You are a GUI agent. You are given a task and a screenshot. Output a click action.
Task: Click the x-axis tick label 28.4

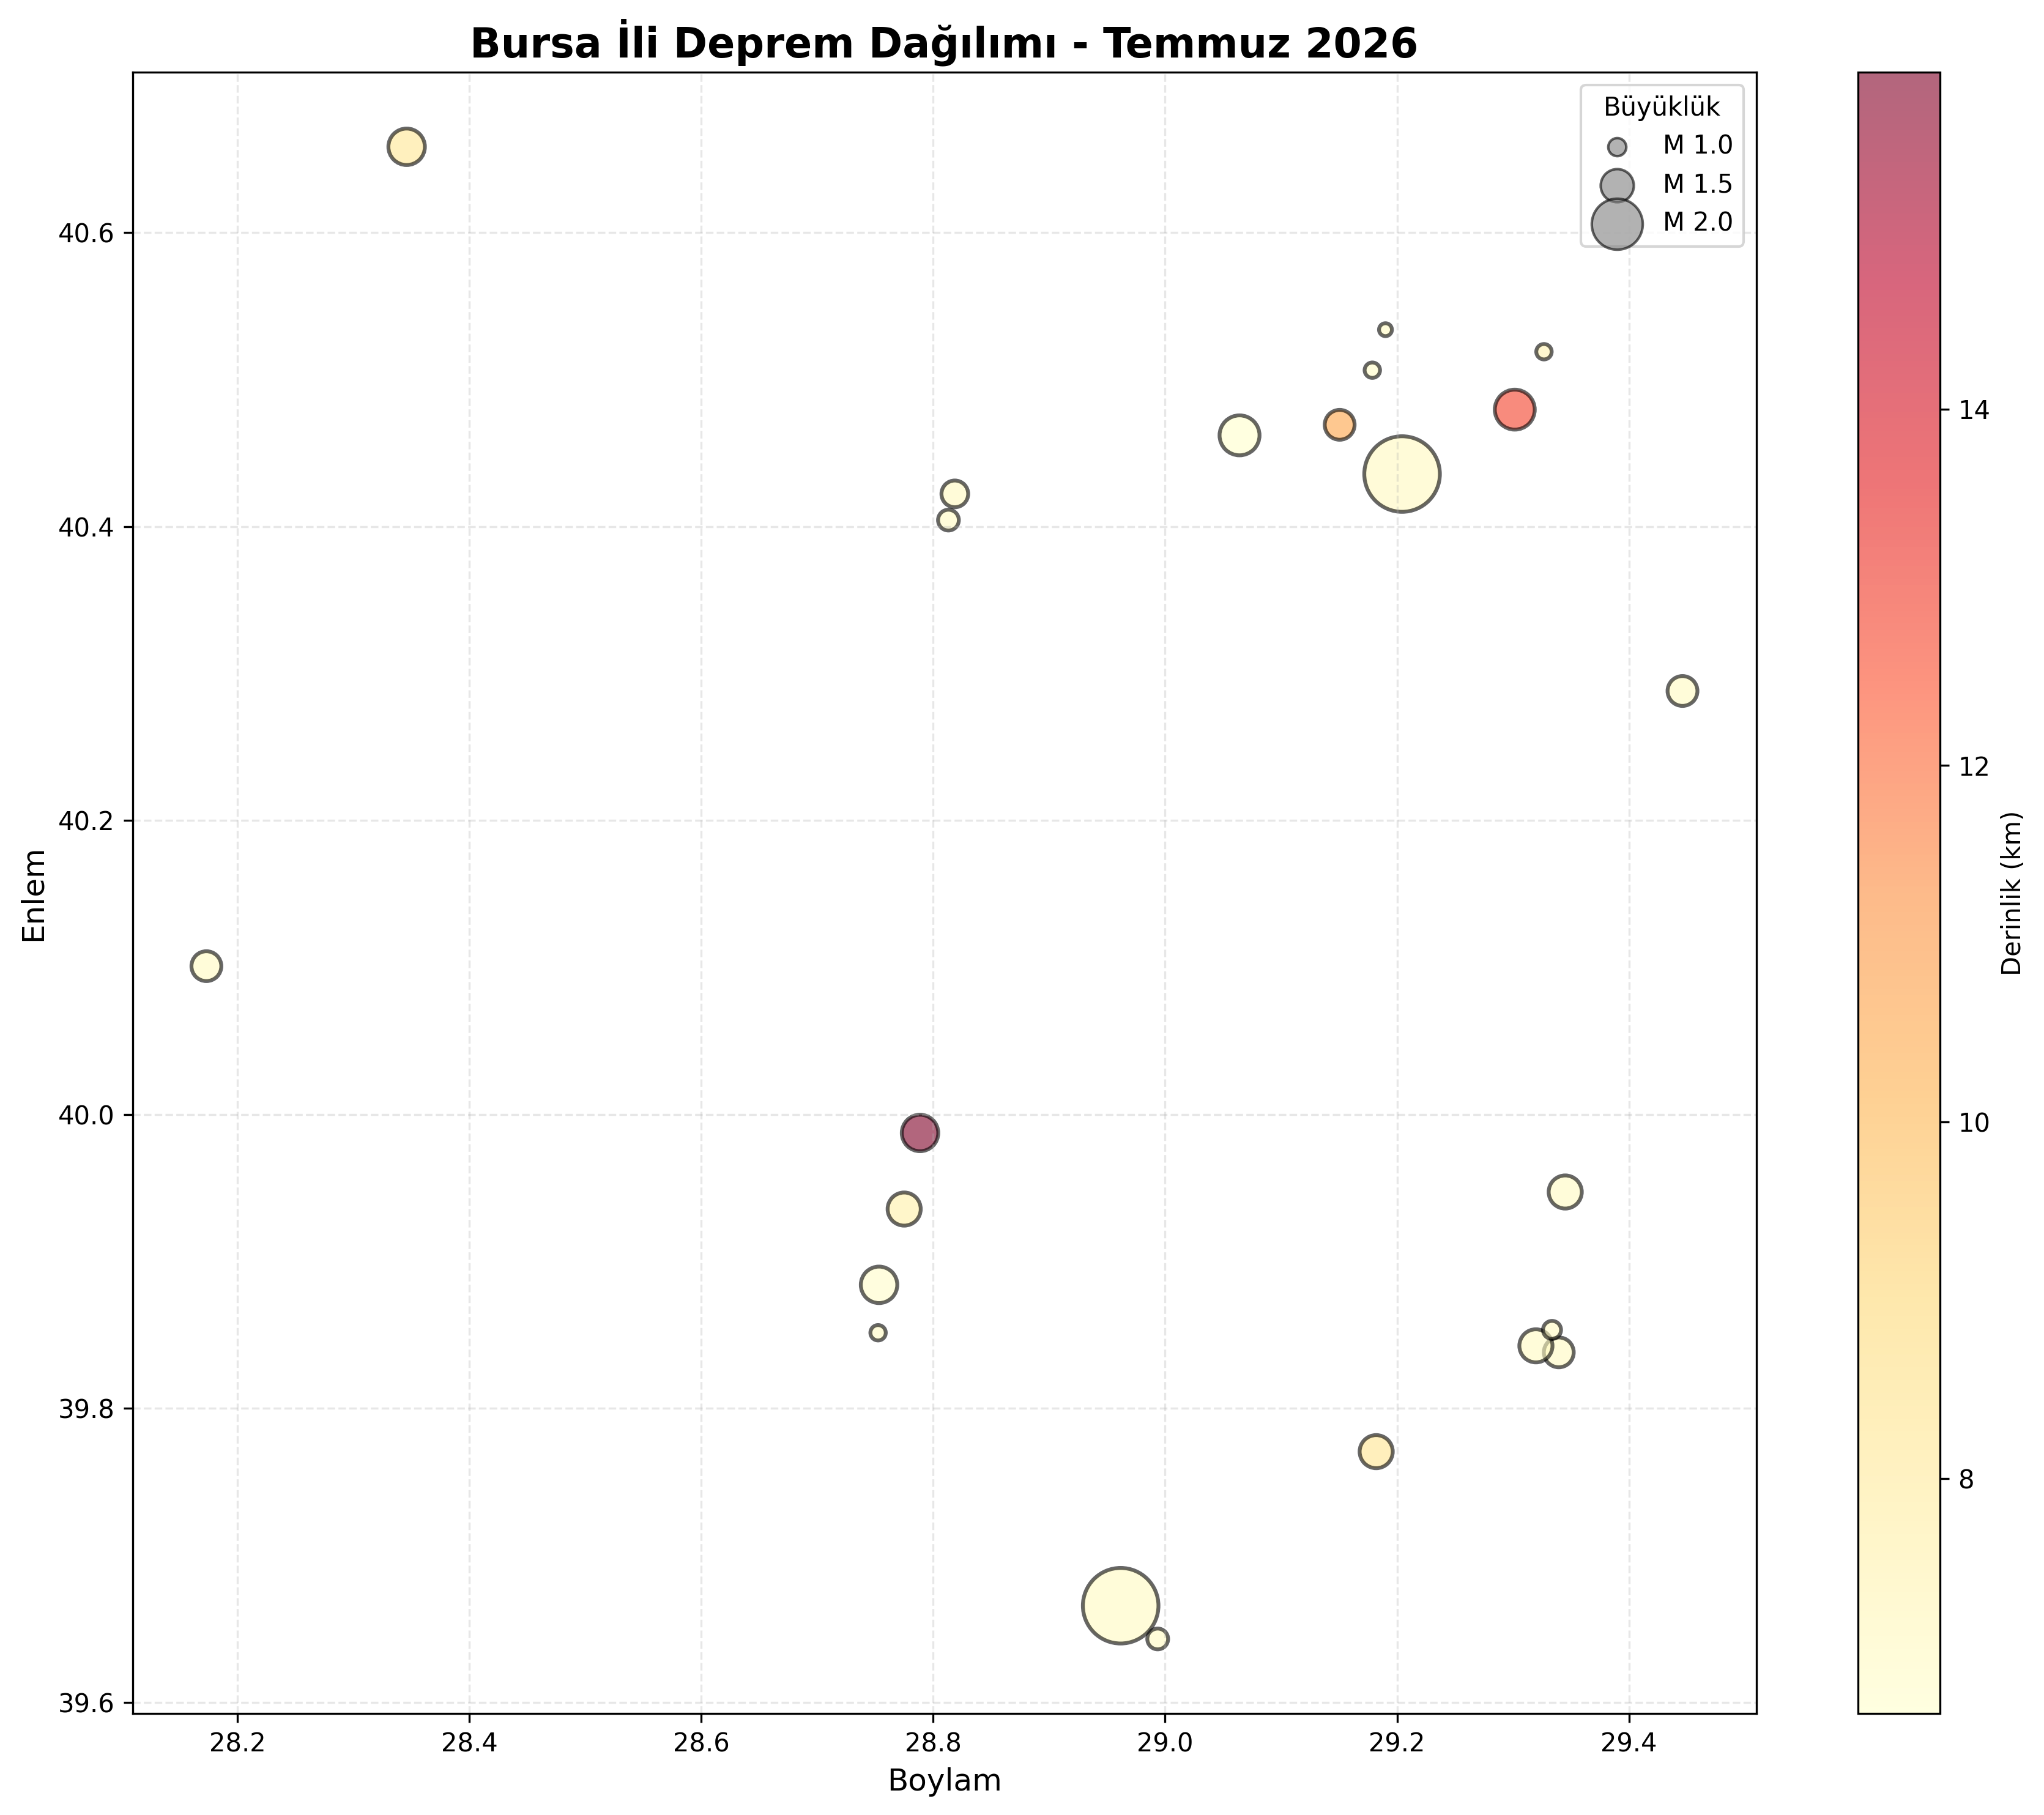(x=469, y=1744)
